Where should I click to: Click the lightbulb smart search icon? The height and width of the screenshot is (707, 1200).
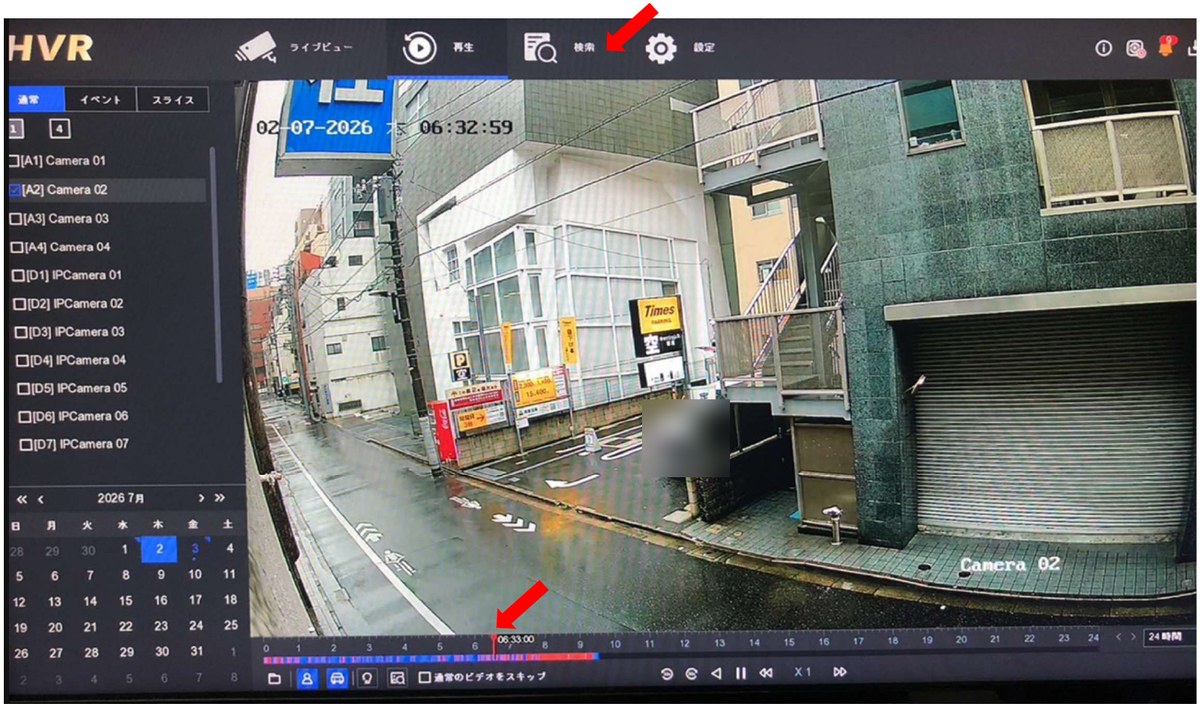coord(368,677)
